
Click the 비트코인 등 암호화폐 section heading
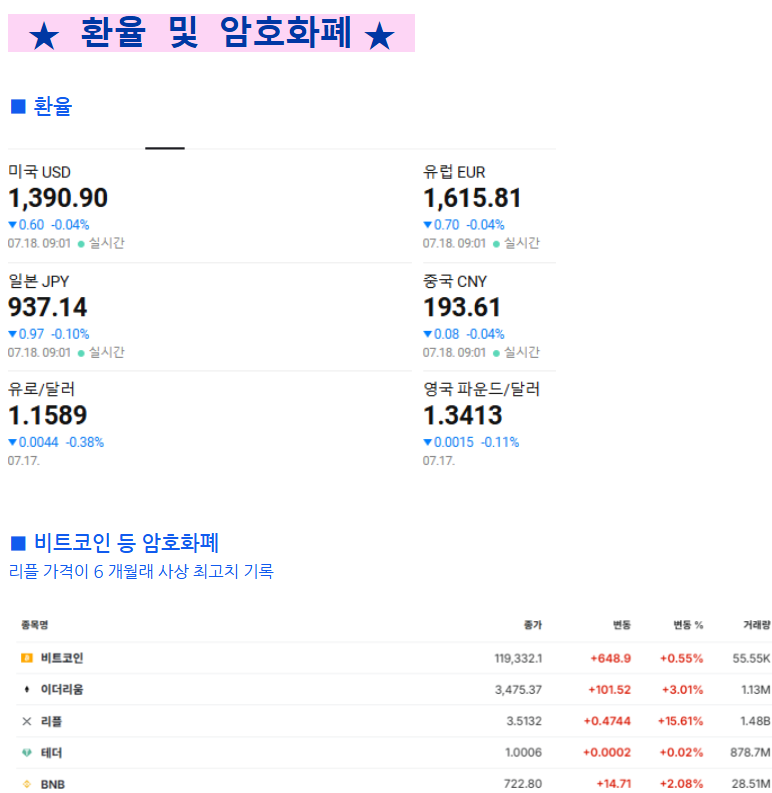click(126, 543)
